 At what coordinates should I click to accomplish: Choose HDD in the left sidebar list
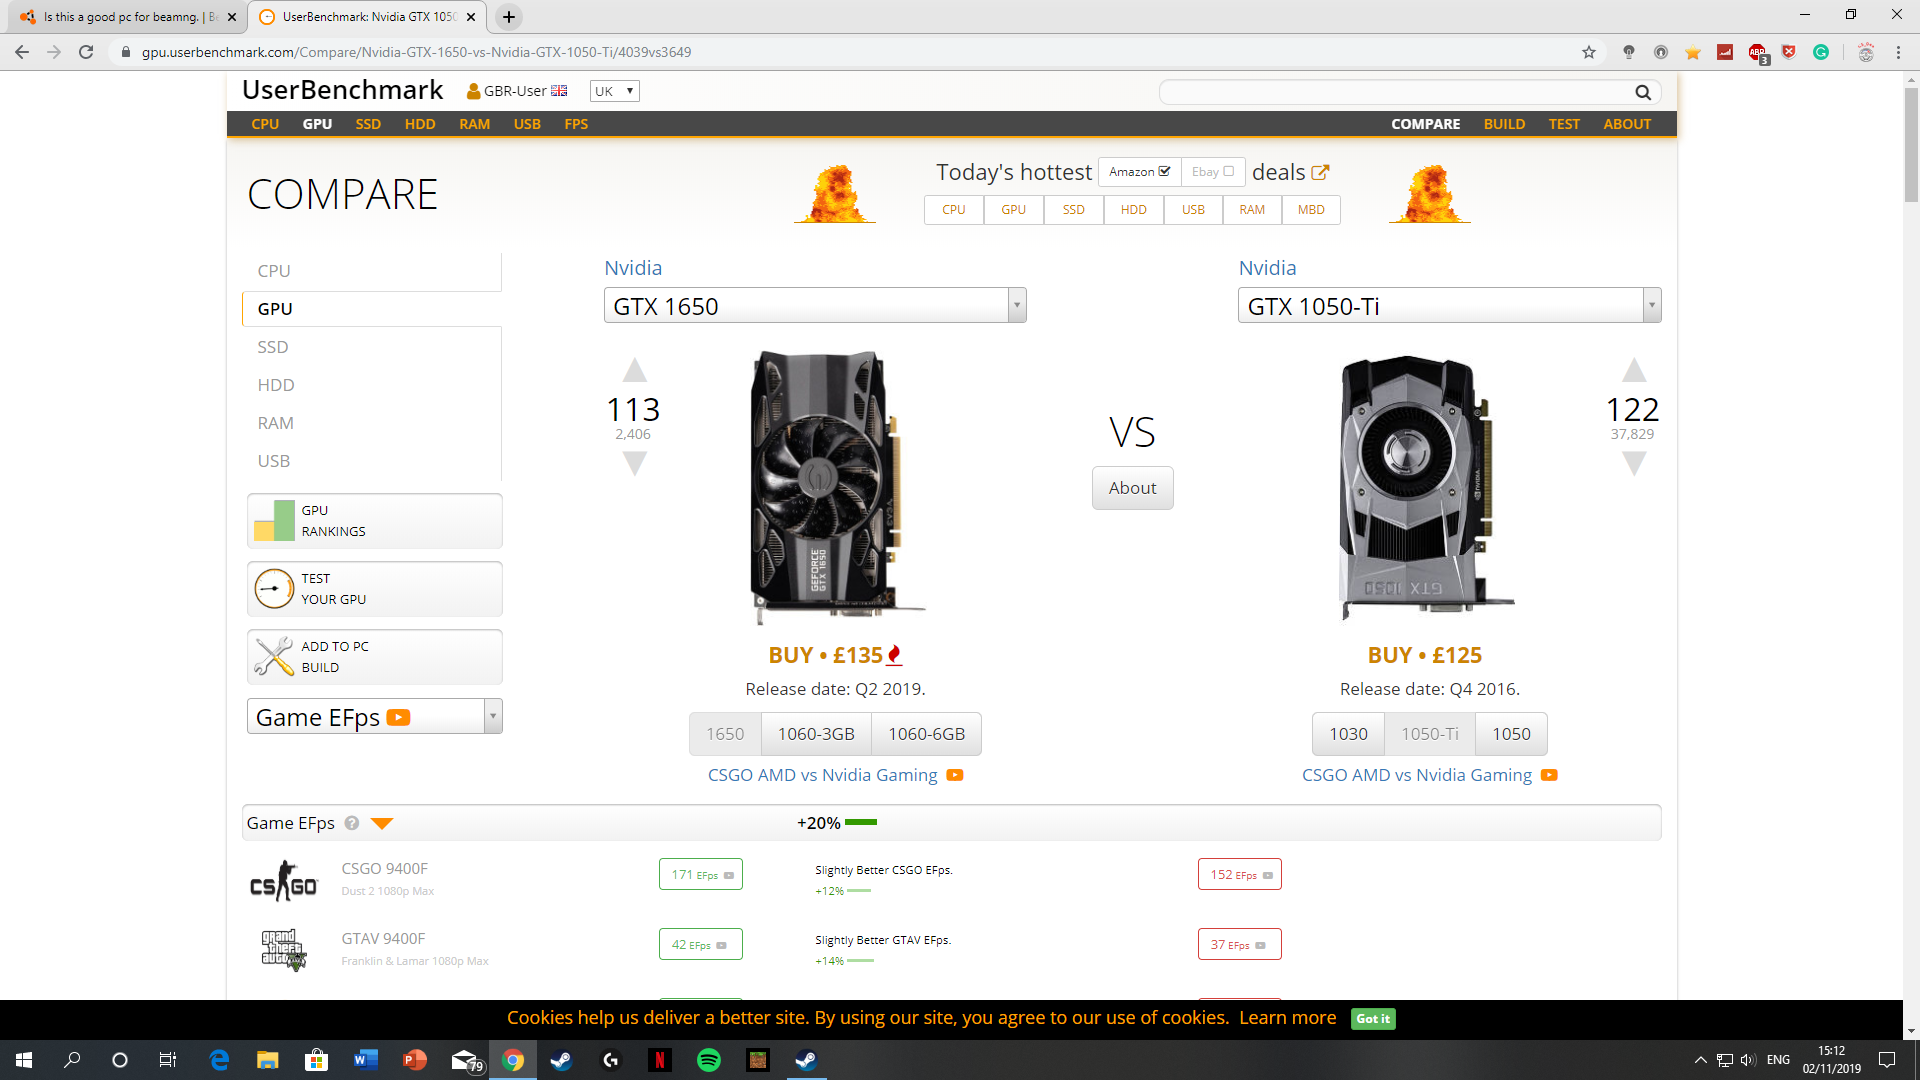click(x=276, y=385)
